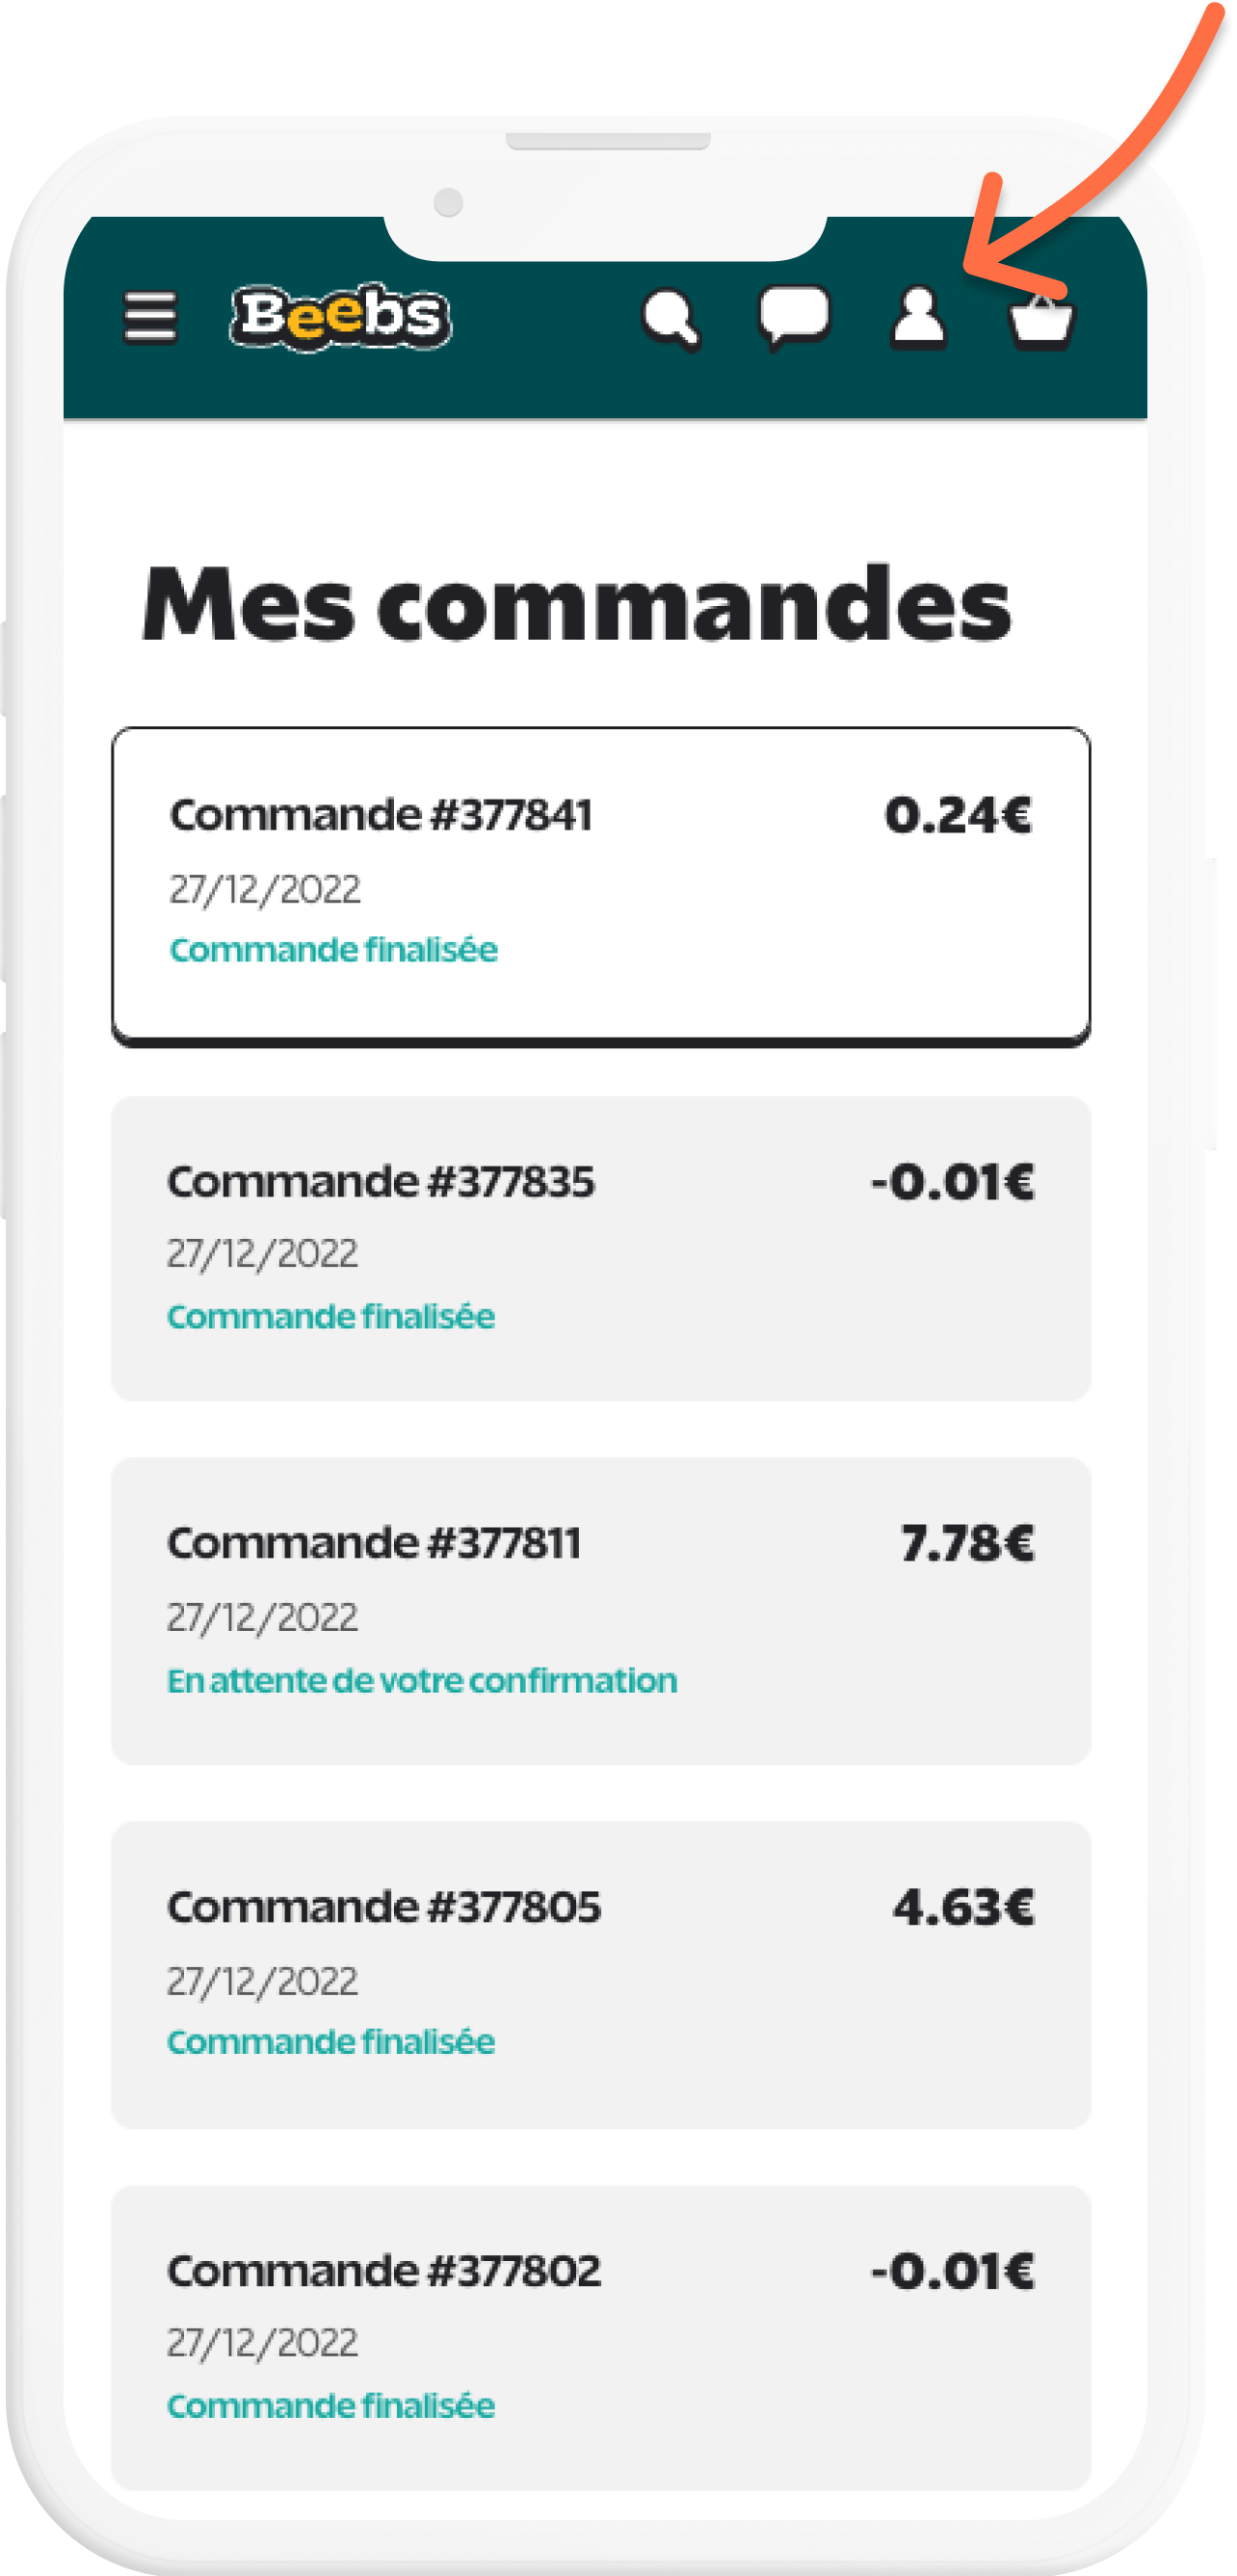
Task: Tap 'Commande finalisée' under order #377841
Action: (333, 950)
